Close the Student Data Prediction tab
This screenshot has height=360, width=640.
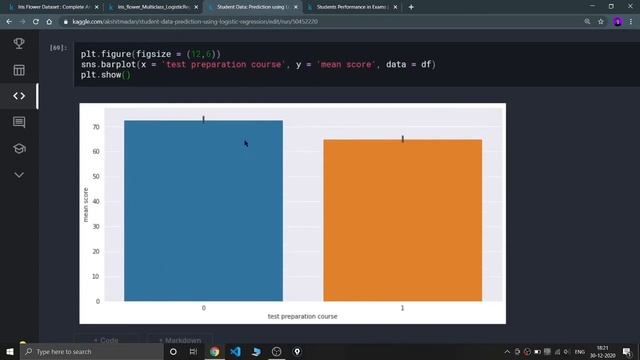point(296,7)
